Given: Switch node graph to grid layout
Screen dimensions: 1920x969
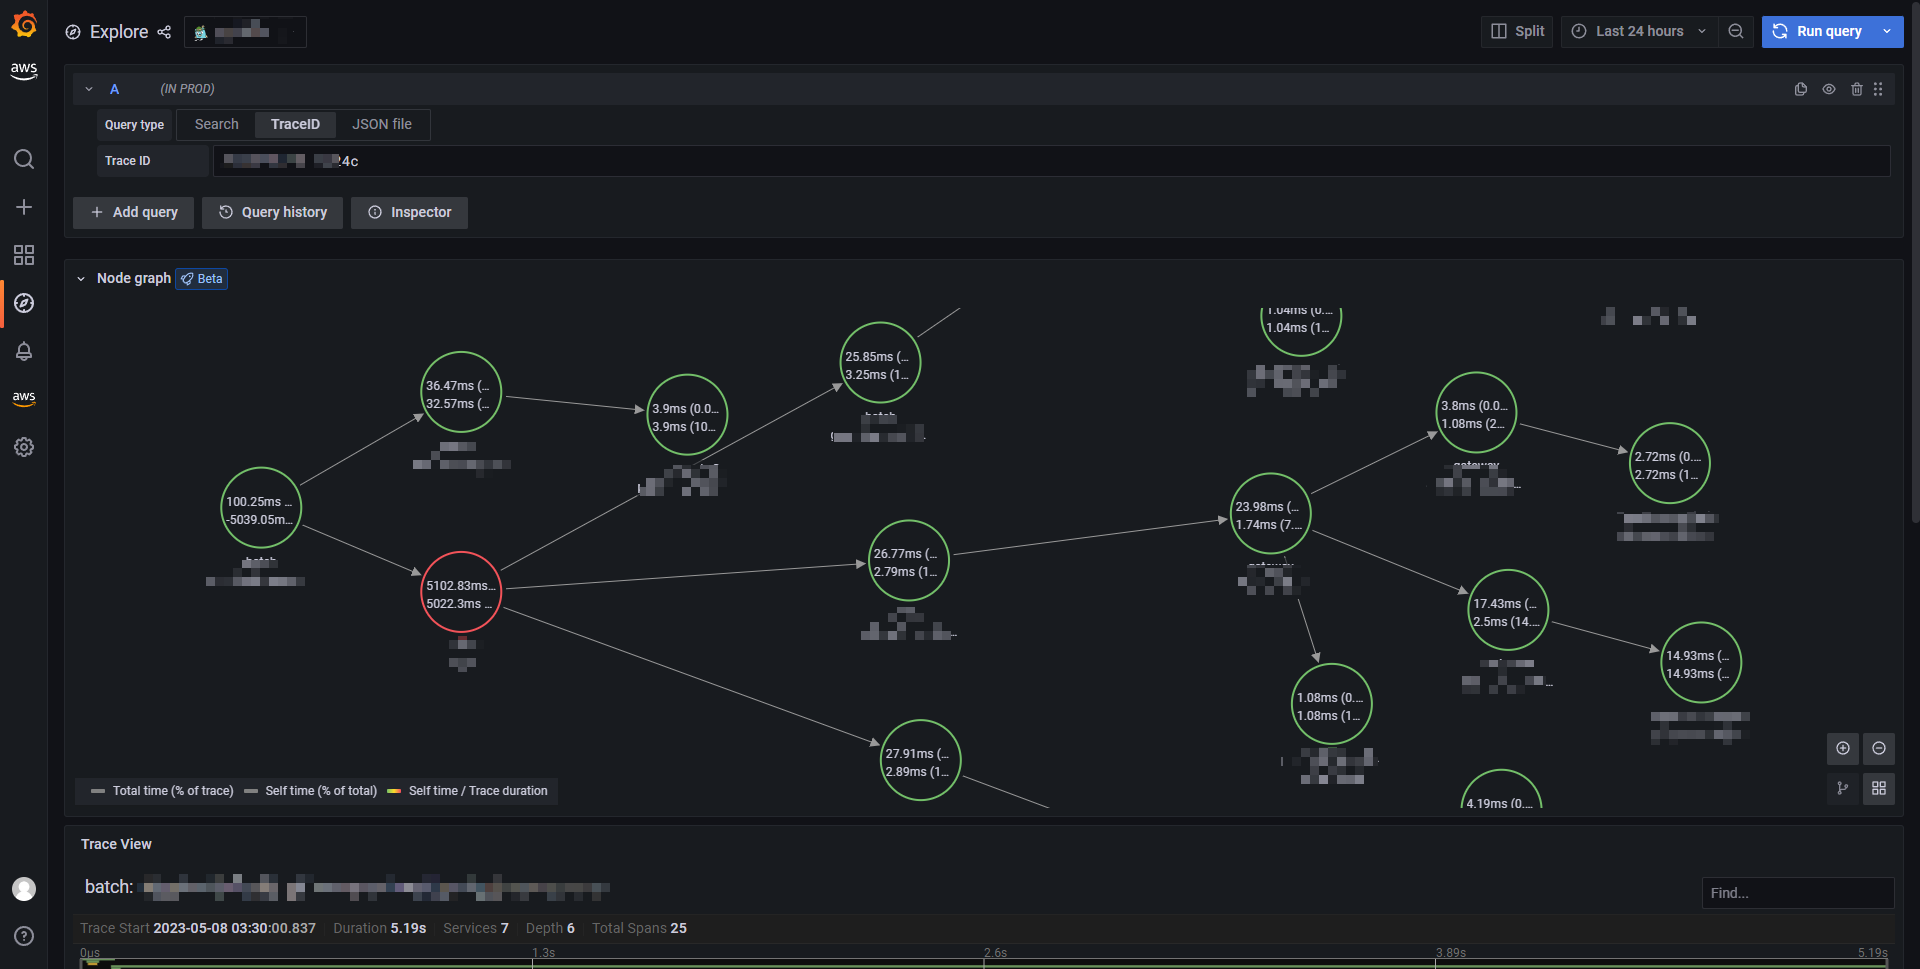Looking at the screenshot, I should tap(1879, 788).
